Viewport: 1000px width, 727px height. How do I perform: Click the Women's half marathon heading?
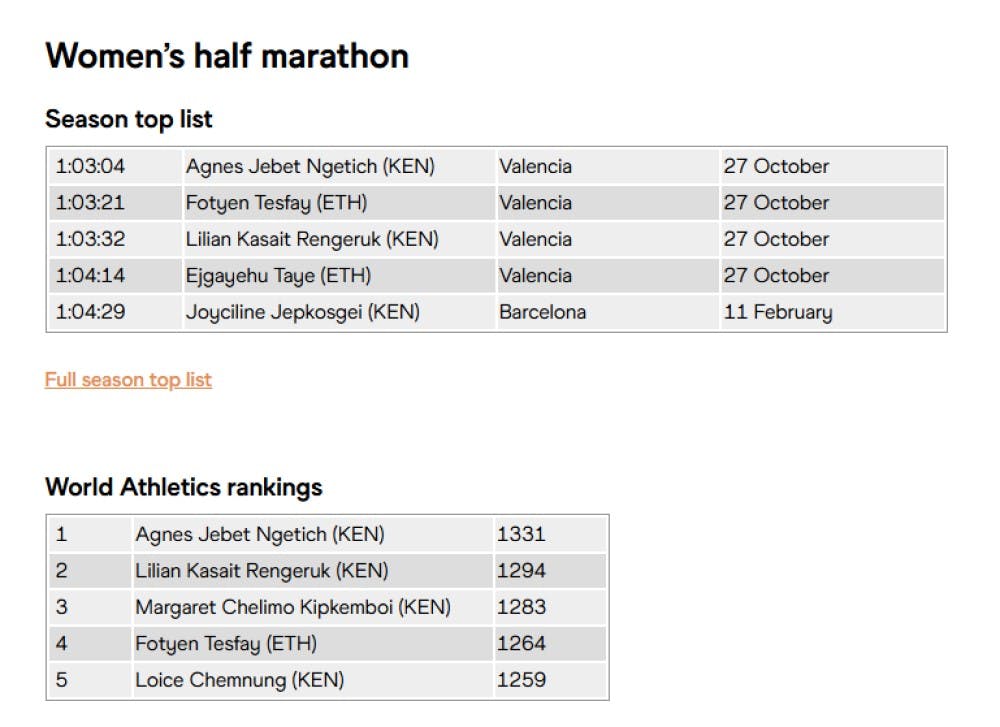(x=227, y=55)
